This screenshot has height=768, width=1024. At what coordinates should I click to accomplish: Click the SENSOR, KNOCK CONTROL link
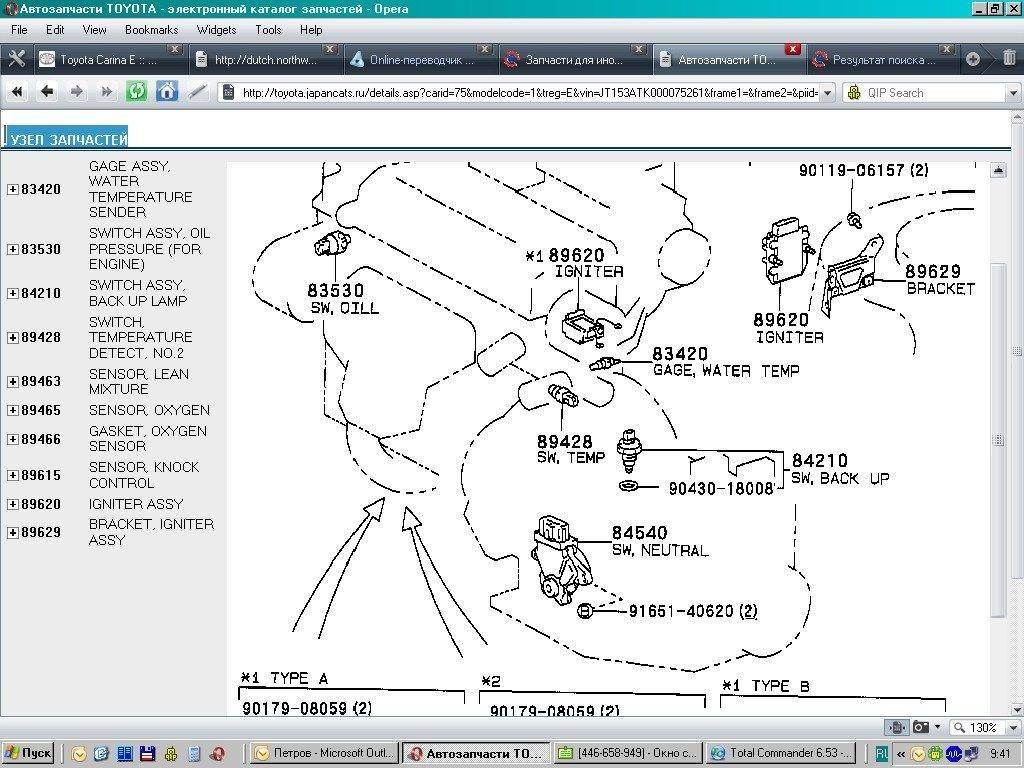143,475
